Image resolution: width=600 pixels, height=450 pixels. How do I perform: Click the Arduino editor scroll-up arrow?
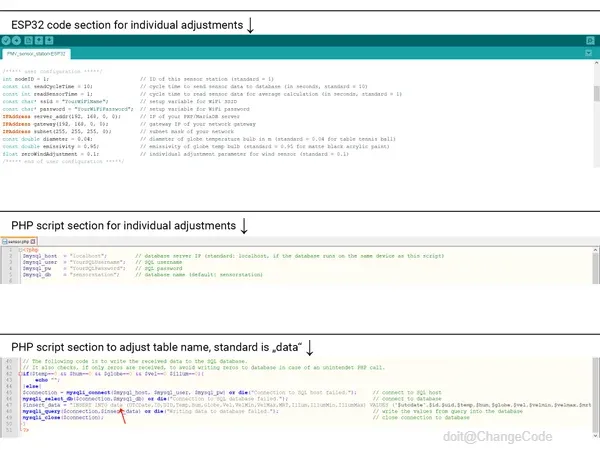(596, 62)
